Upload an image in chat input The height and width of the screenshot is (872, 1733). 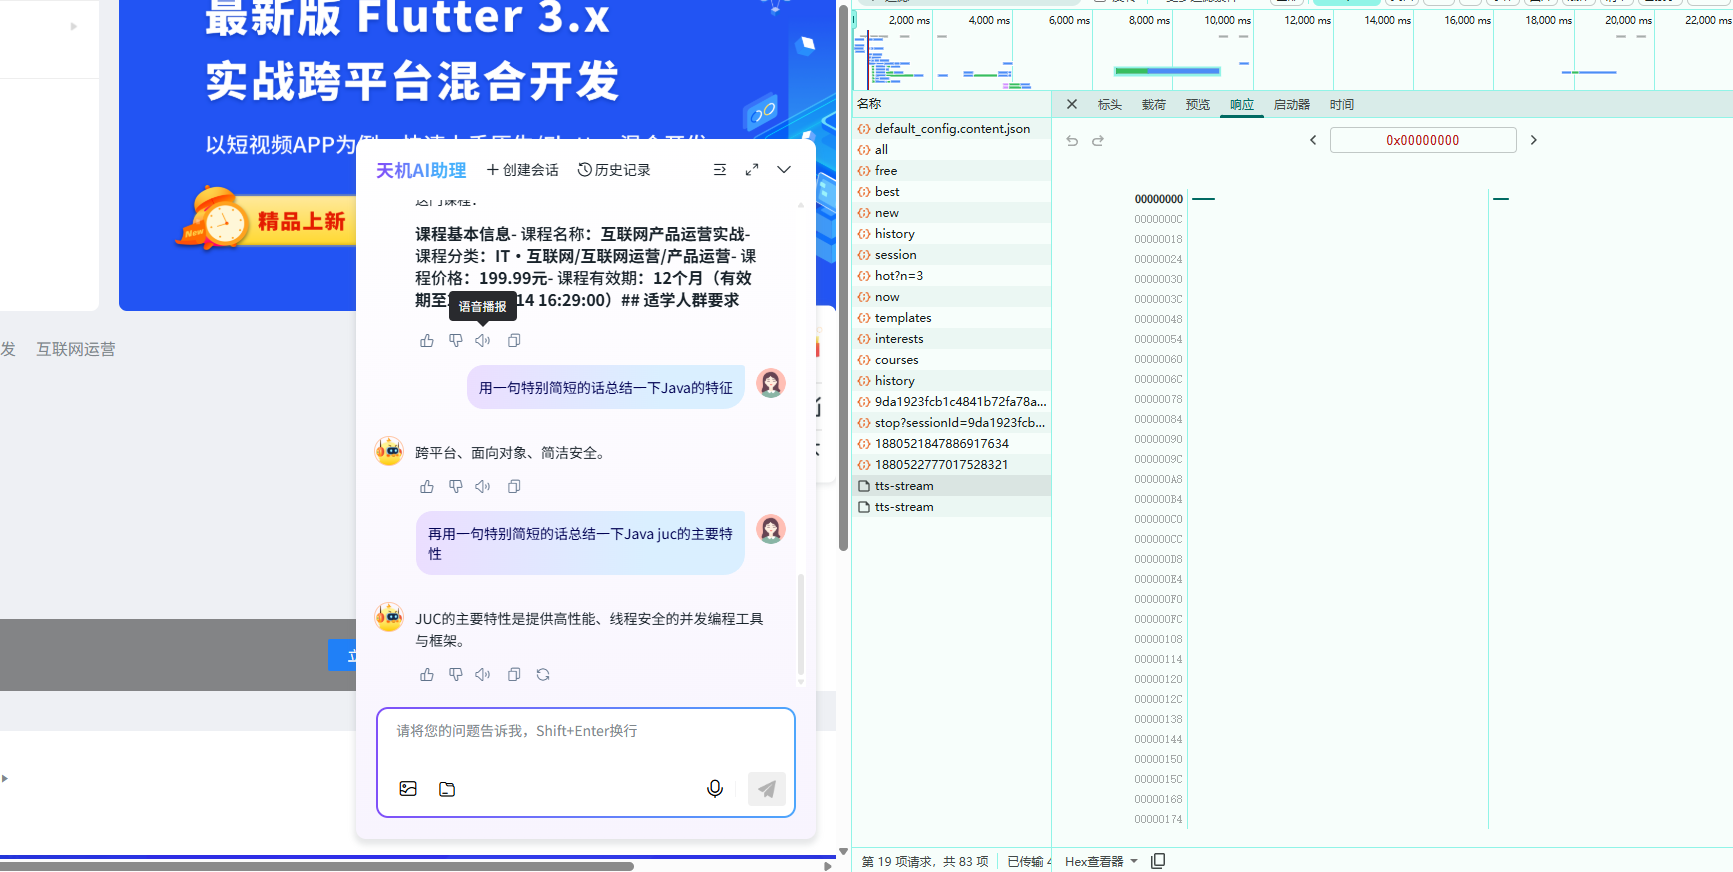point(408,789)
